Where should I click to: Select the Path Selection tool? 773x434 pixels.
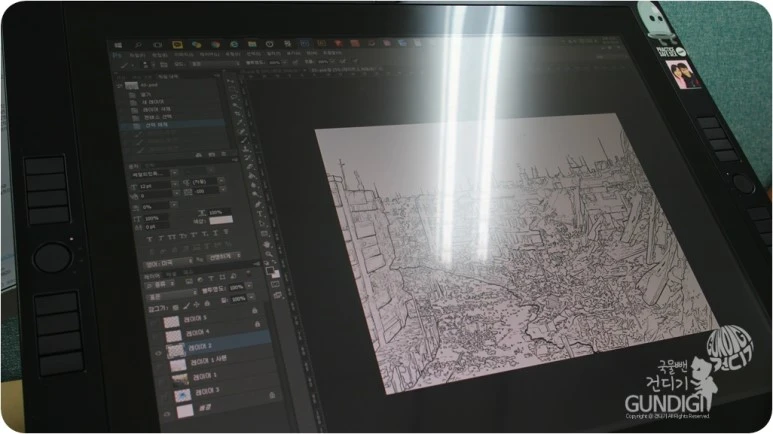coord(261,223)
